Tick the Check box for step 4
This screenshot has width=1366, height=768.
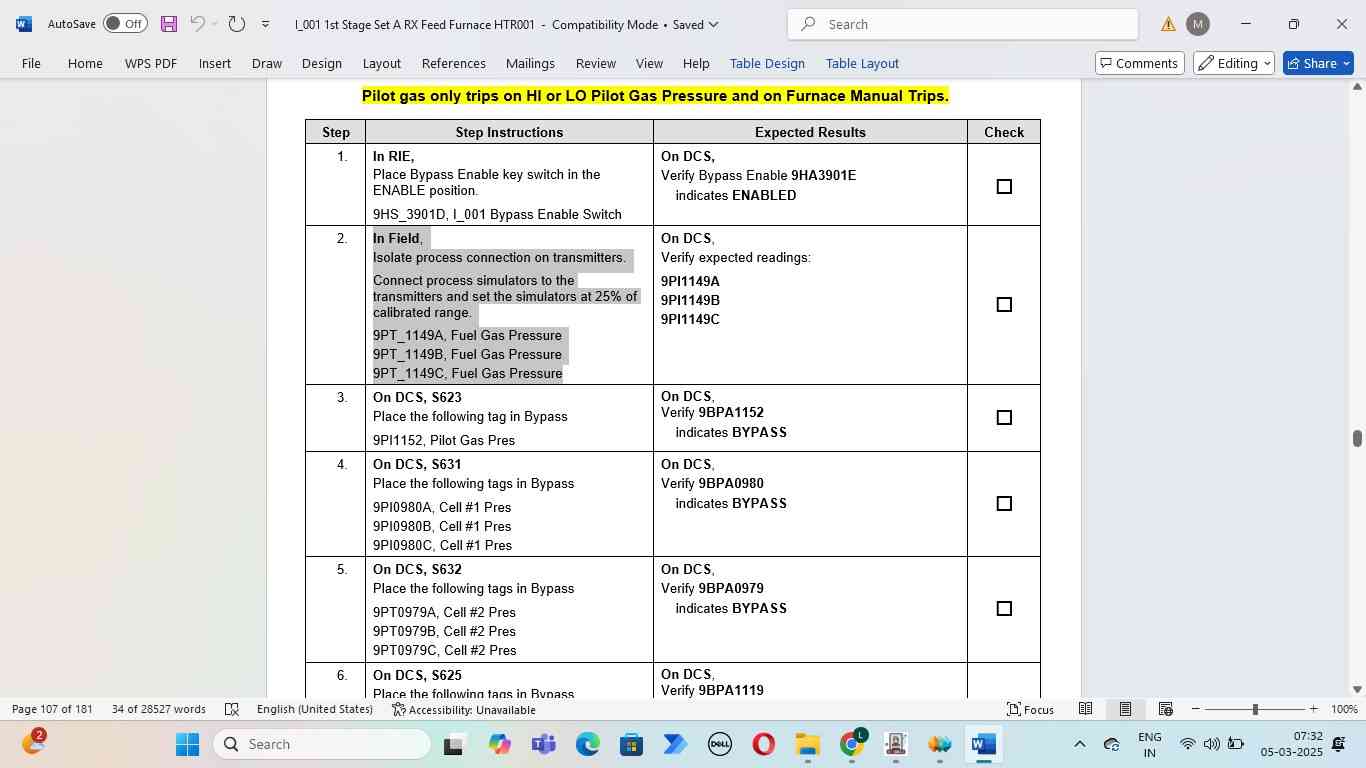1004,503
